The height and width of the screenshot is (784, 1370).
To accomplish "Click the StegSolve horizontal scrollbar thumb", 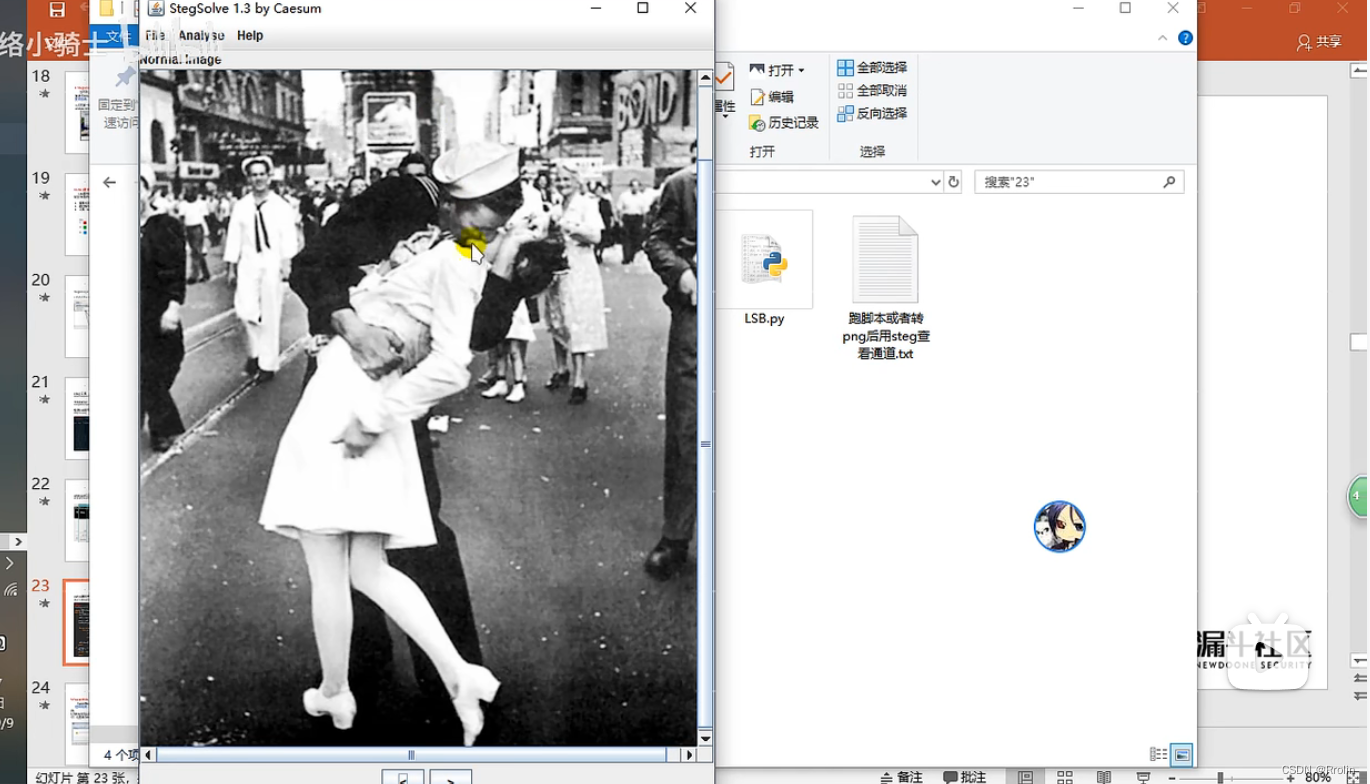I will (411, 755).
